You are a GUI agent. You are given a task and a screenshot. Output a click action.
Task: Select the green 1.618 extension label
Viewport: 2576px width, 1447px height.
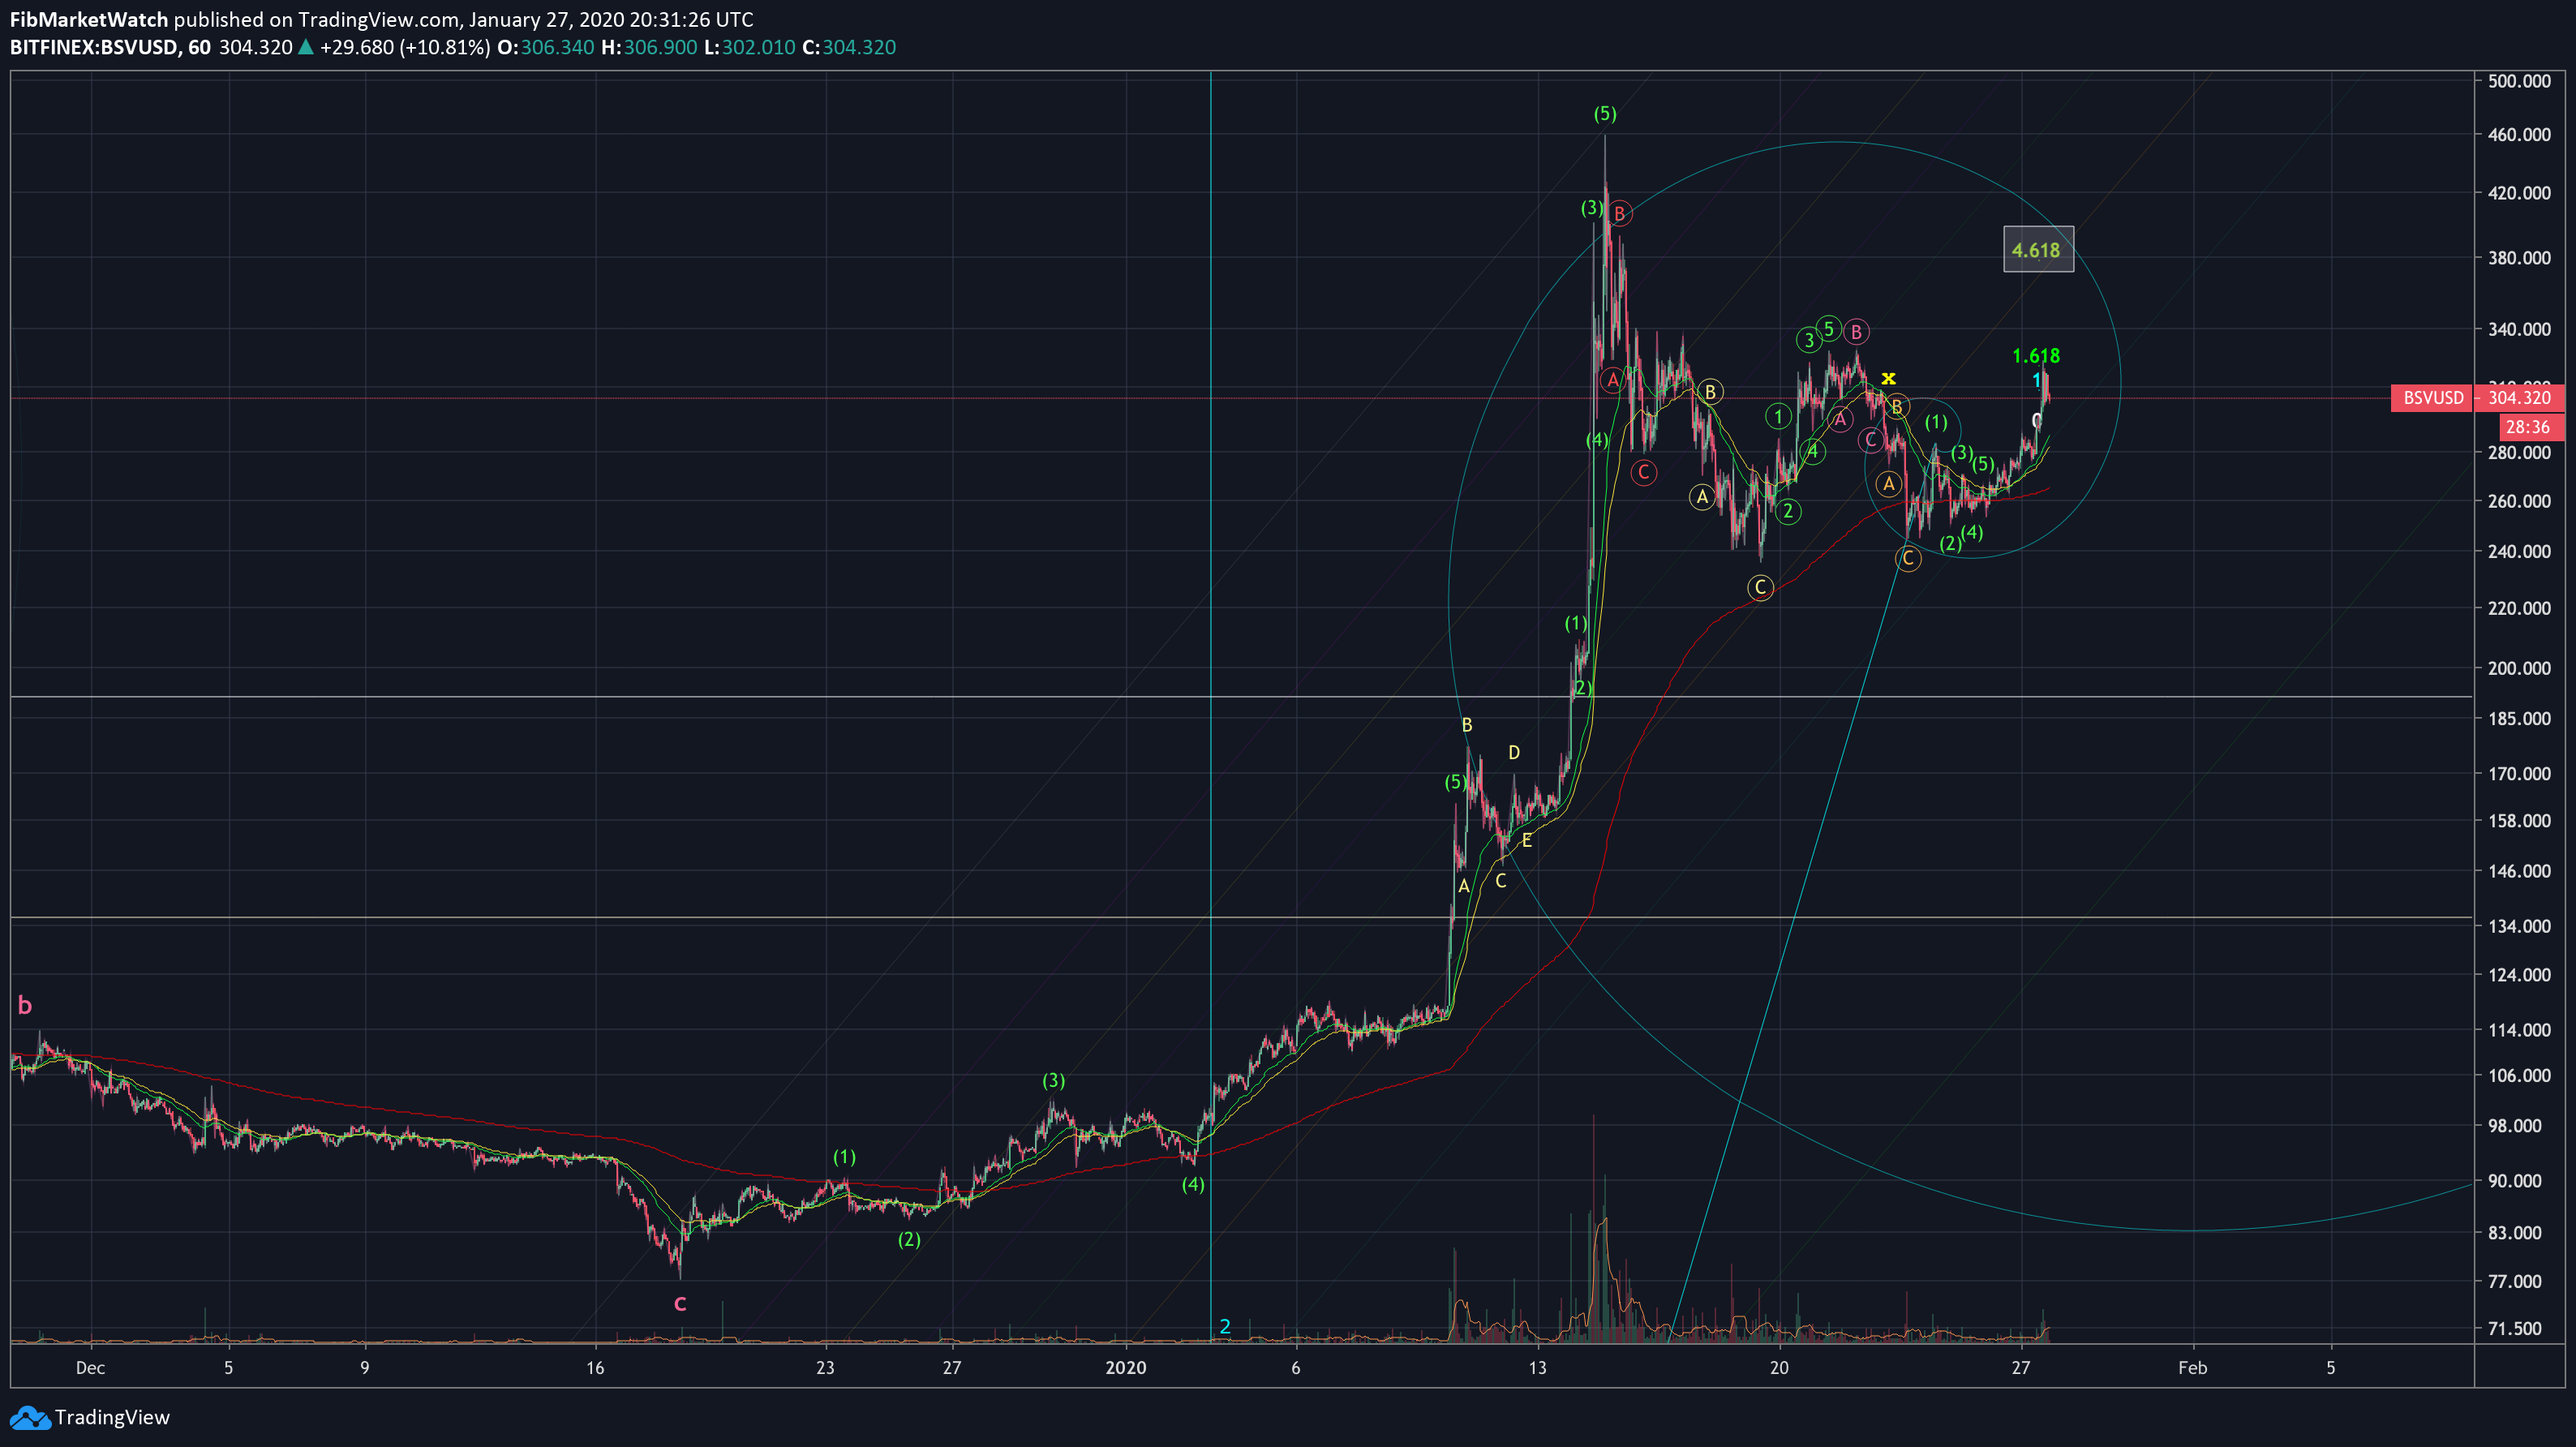pos(2036,356)
